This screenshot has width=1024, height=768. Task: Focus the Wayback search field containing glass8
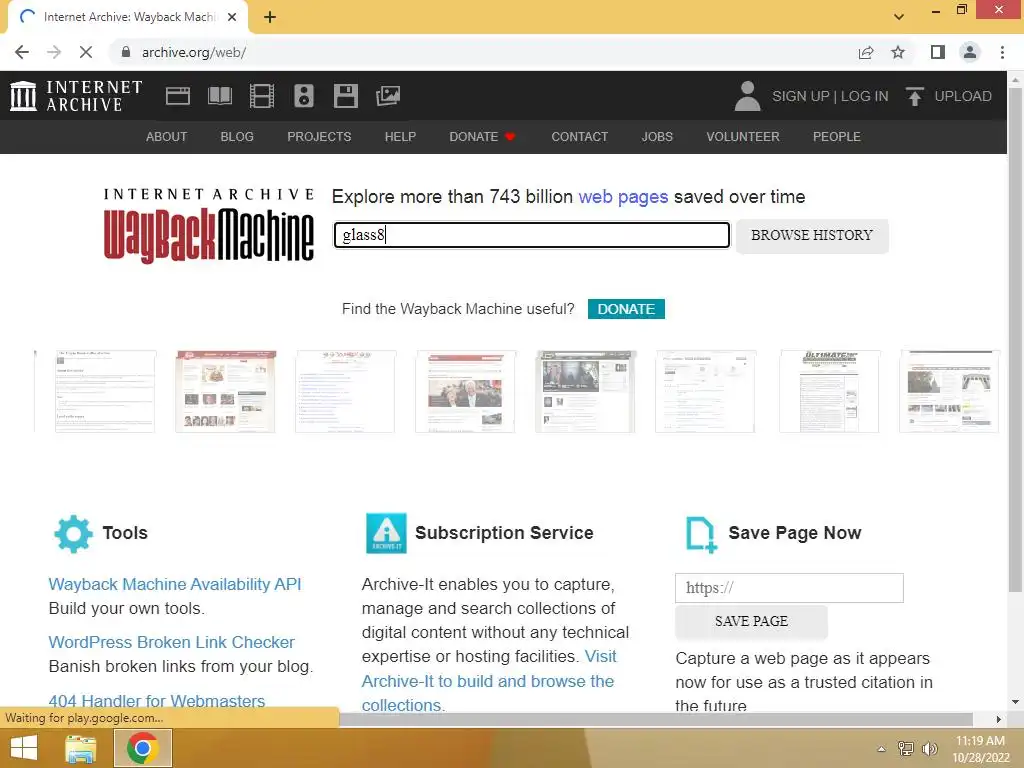click(532, 235)
